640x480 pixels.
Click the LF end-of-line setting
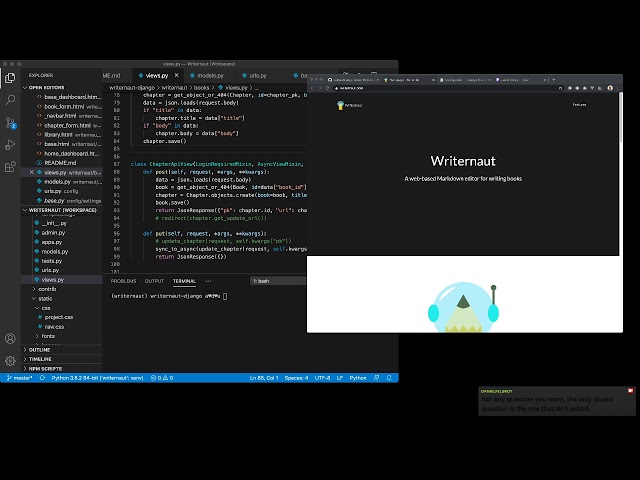click(x=340, y=378)
